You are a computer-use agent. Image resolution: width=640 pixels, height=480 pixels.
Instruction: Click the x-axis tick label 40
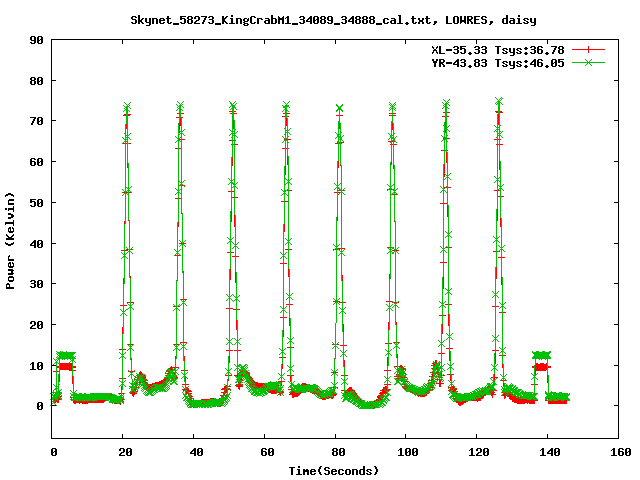(196, 452)
